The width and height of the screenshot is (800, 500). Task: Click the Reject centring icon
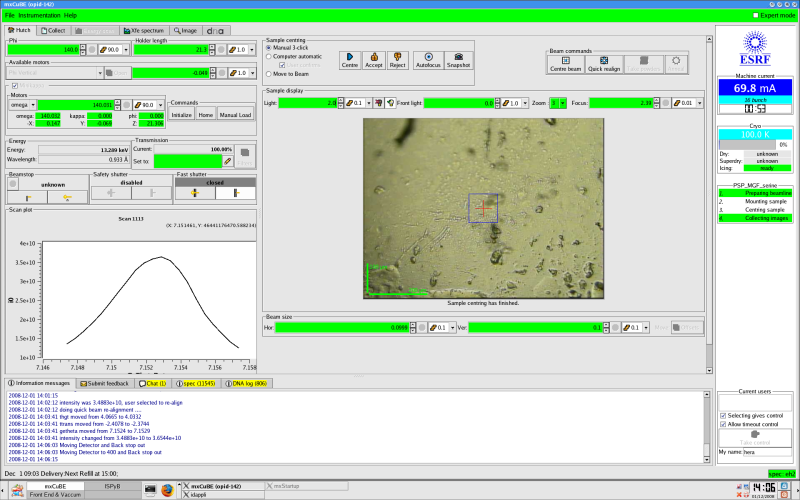click(x=396, y=61)
